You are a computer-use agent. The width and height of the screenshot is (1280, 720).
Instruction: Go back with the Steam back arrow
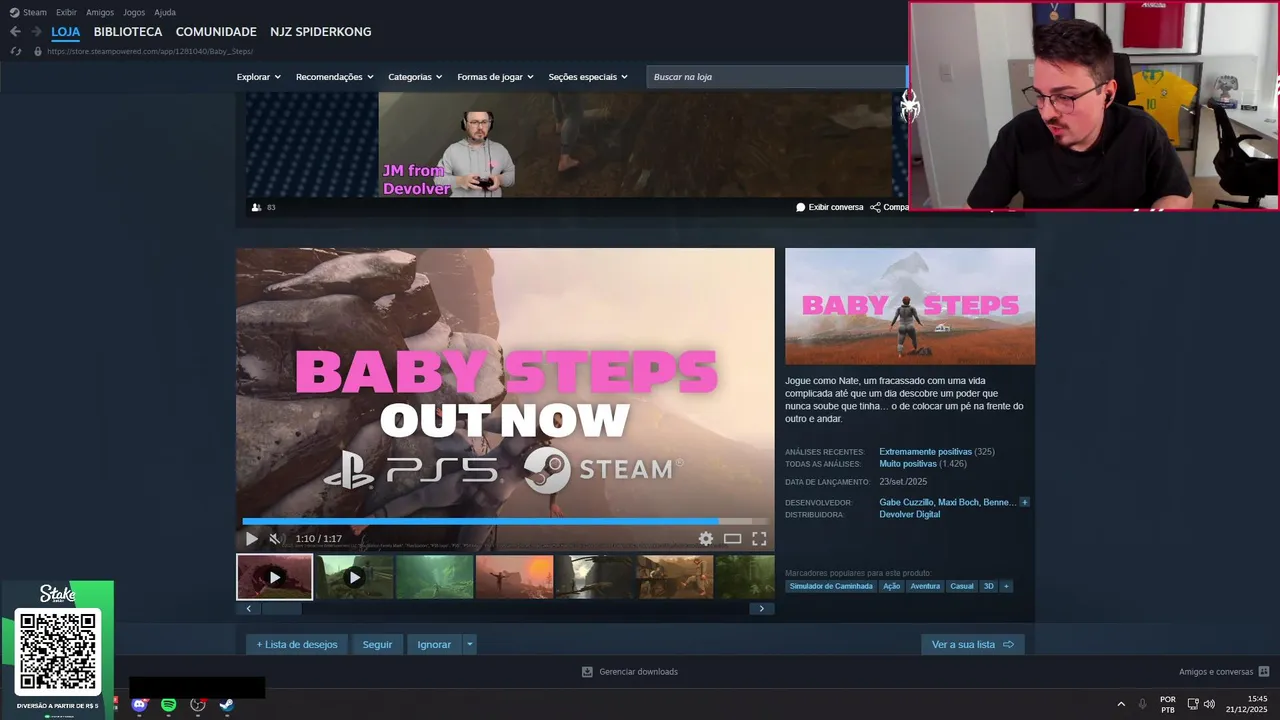pyautogui.click(x=15, y=32)
